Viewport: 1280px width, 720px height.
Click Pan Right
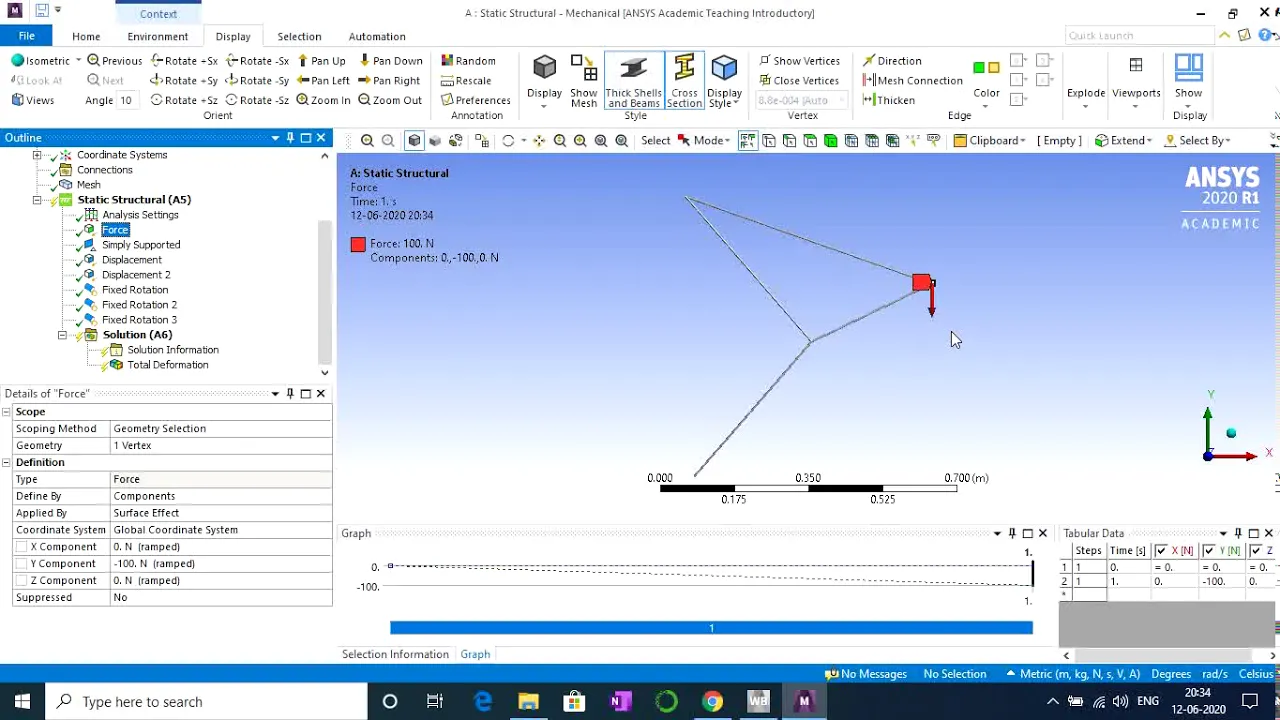[389, 81]
